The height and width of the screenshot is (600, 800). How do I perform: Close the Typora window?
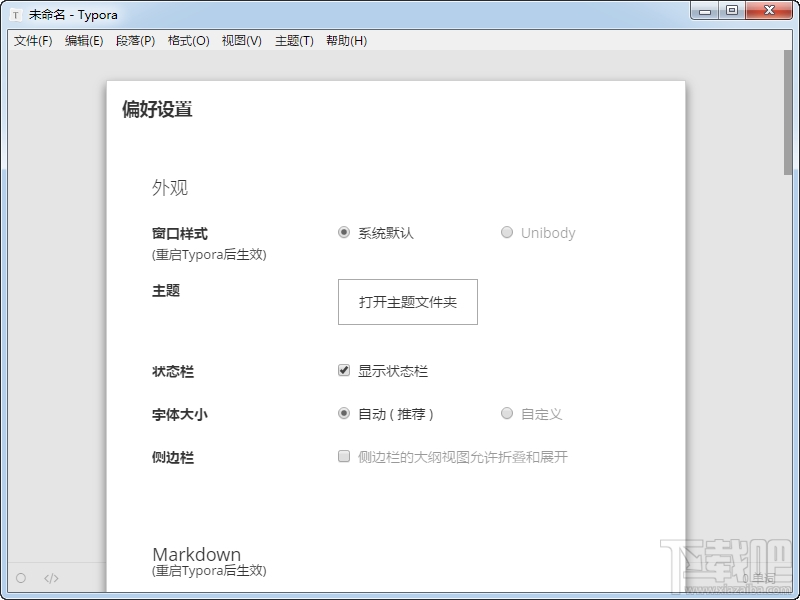[x=769, y=11]
